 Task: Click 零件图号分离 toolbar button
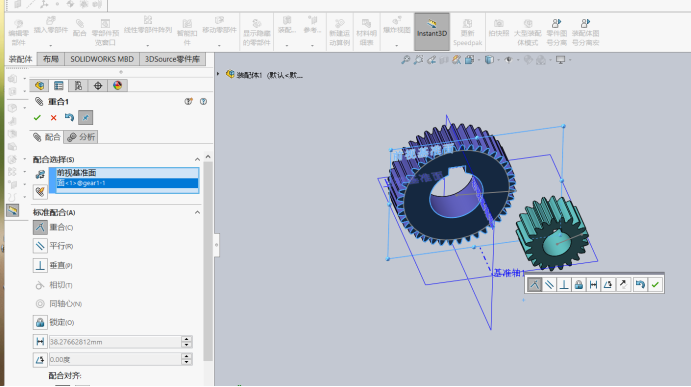[x=557, y=32]
